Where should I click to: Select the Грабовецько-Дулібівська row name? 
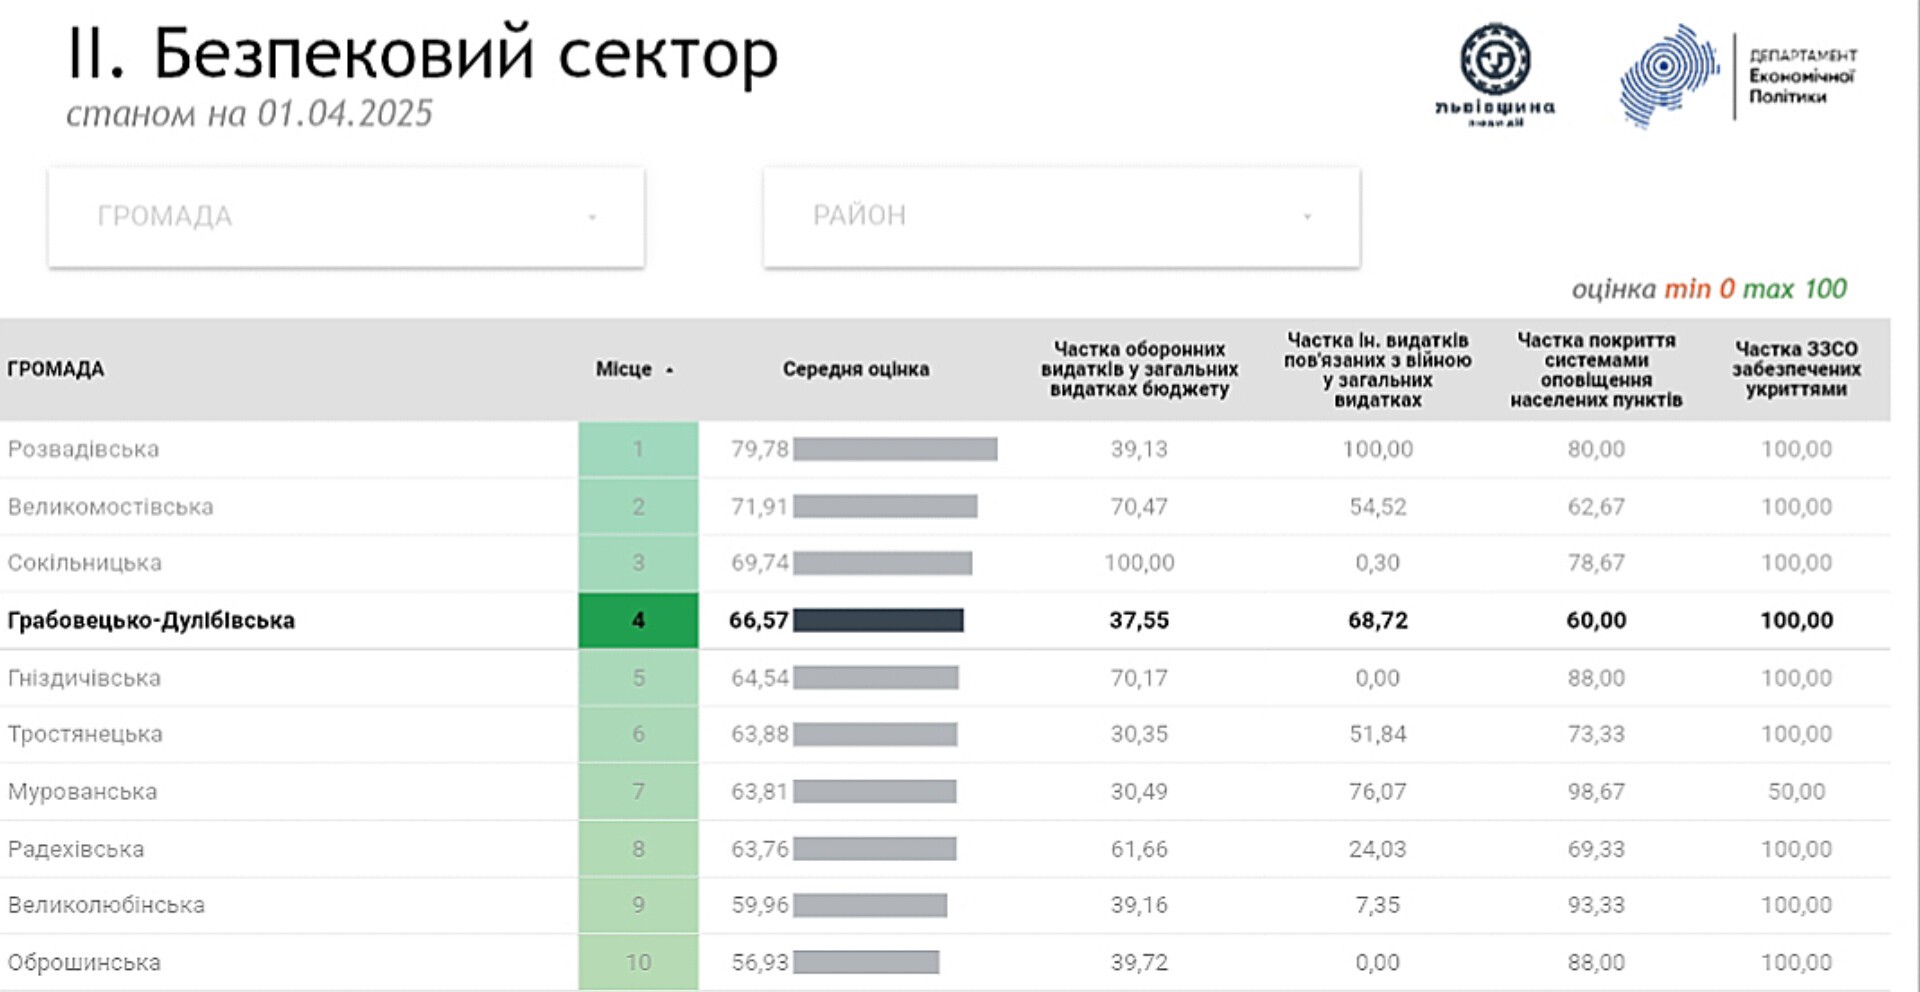point(151,620)
